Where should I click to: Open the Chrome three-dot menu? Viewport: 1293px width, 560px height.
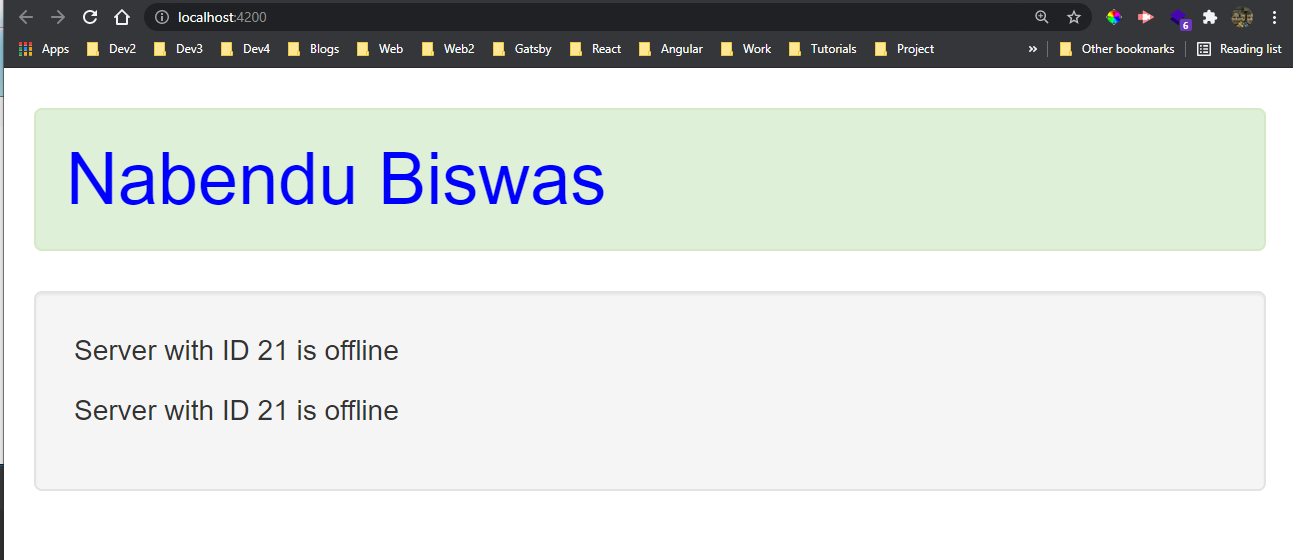tap(1274, 17)
